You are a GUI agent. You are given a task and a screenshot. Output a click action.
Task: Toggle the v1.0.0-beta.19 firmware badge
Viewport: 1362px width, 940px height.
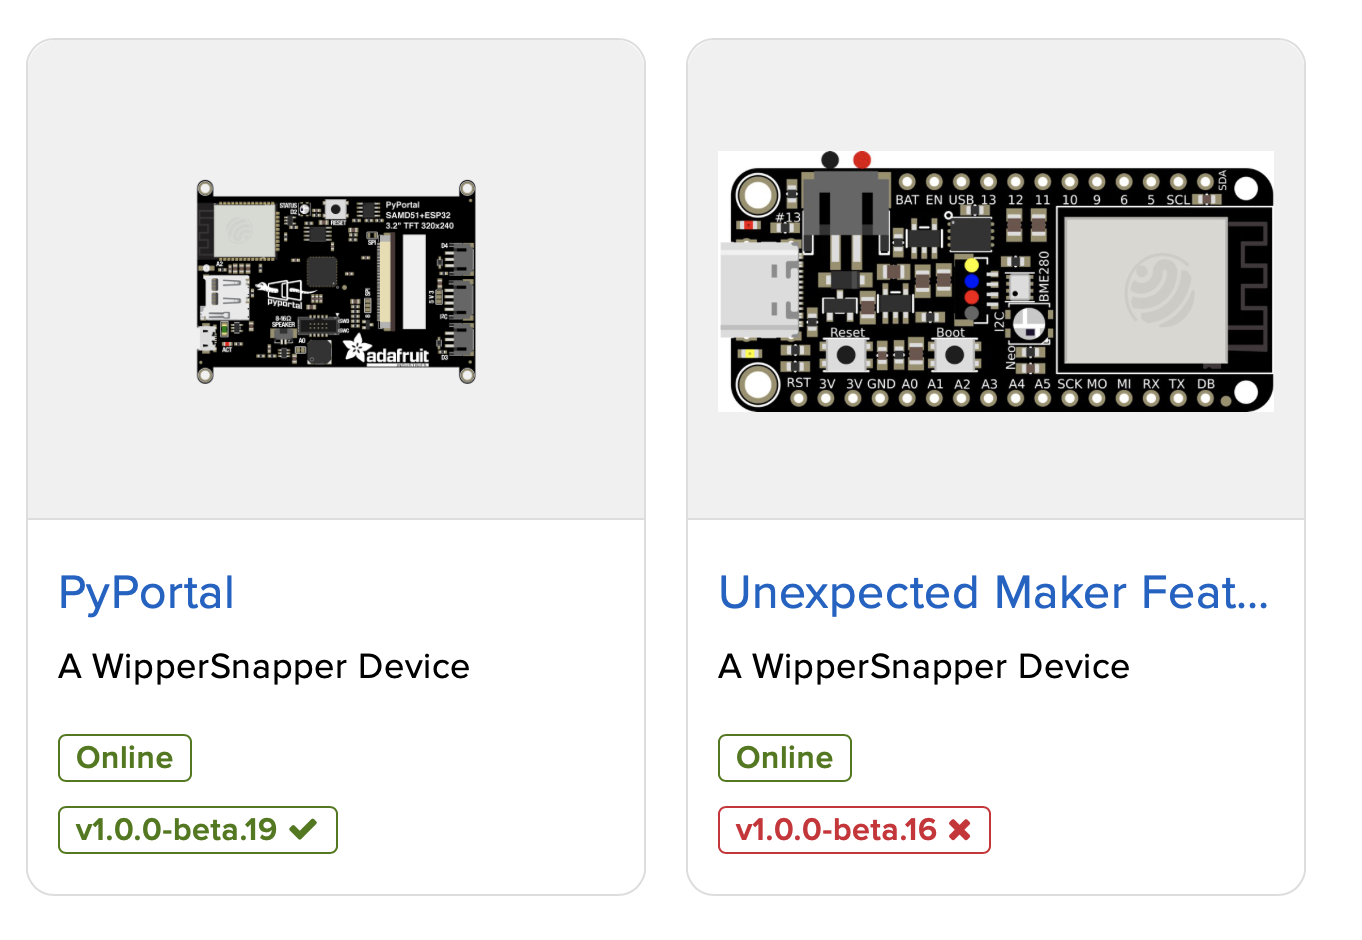[197, 829]
